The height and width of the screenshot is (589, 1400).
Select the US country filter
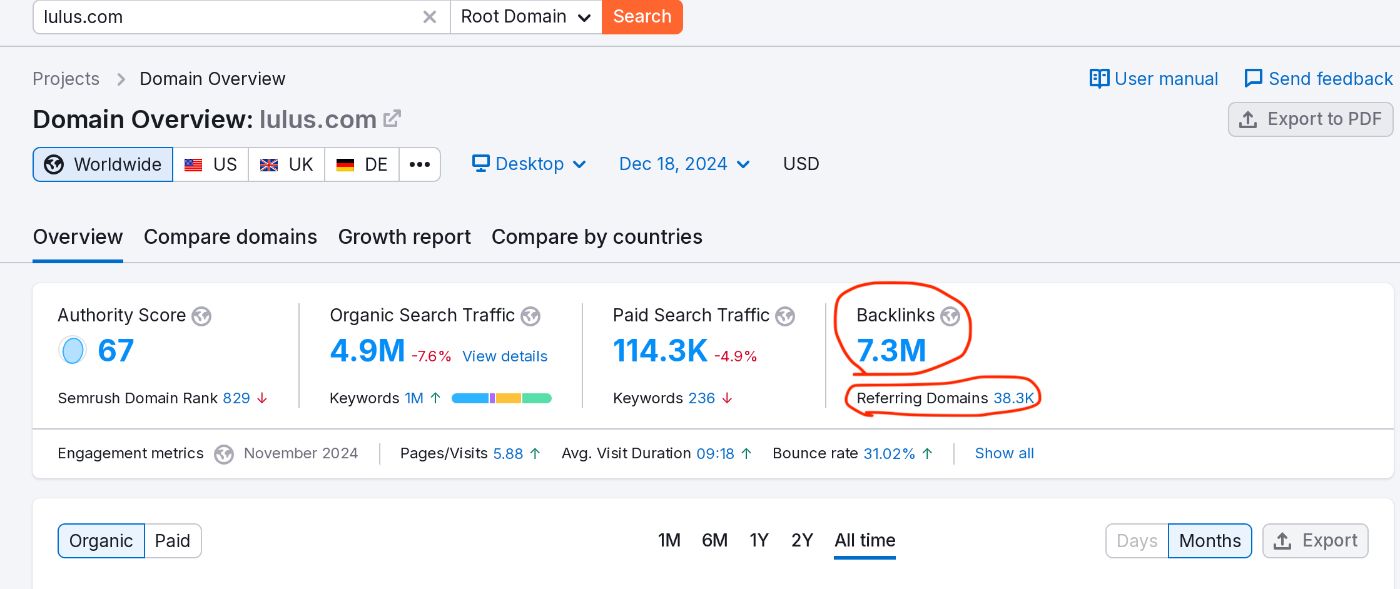pyautogui.click(x=211, y=164)
